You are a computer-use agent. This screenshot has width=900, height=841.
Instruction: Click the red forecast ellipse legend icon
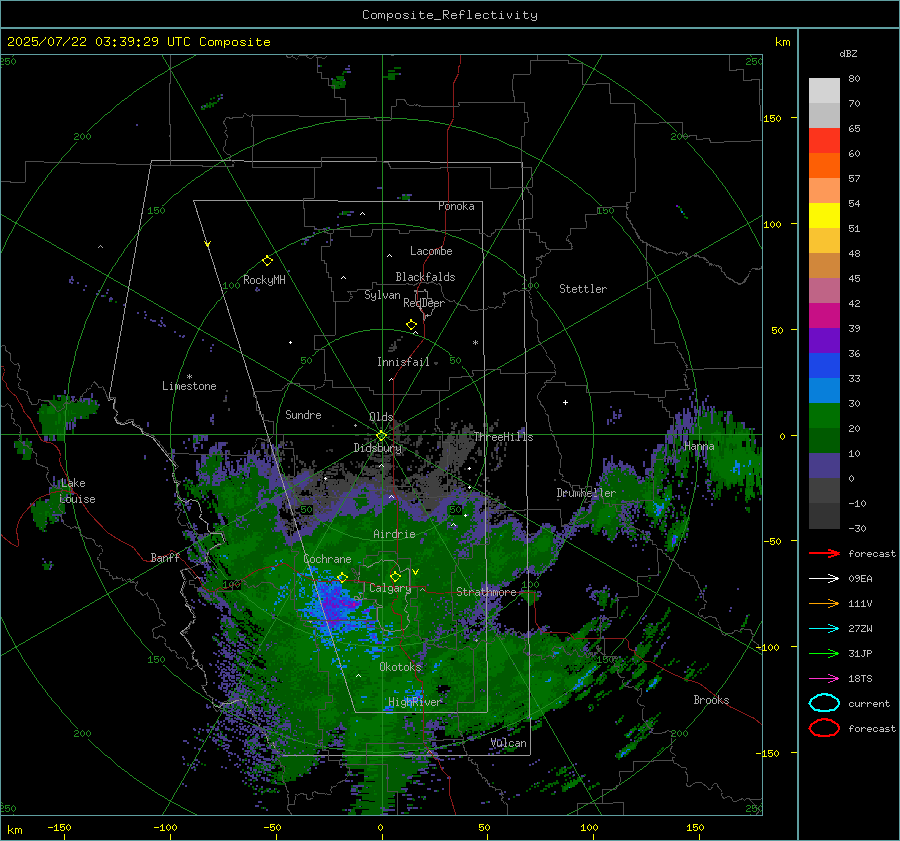[824, 728]
